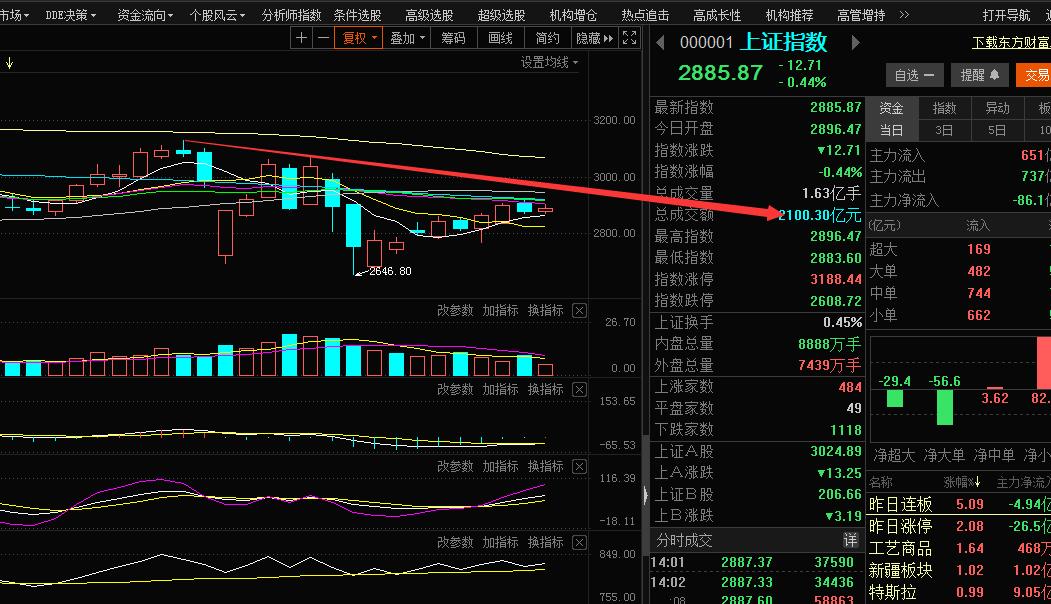Open 详 details for 分时成交
The width and height of the screenshot is (1051, 604).
click(x=851, y=540)
